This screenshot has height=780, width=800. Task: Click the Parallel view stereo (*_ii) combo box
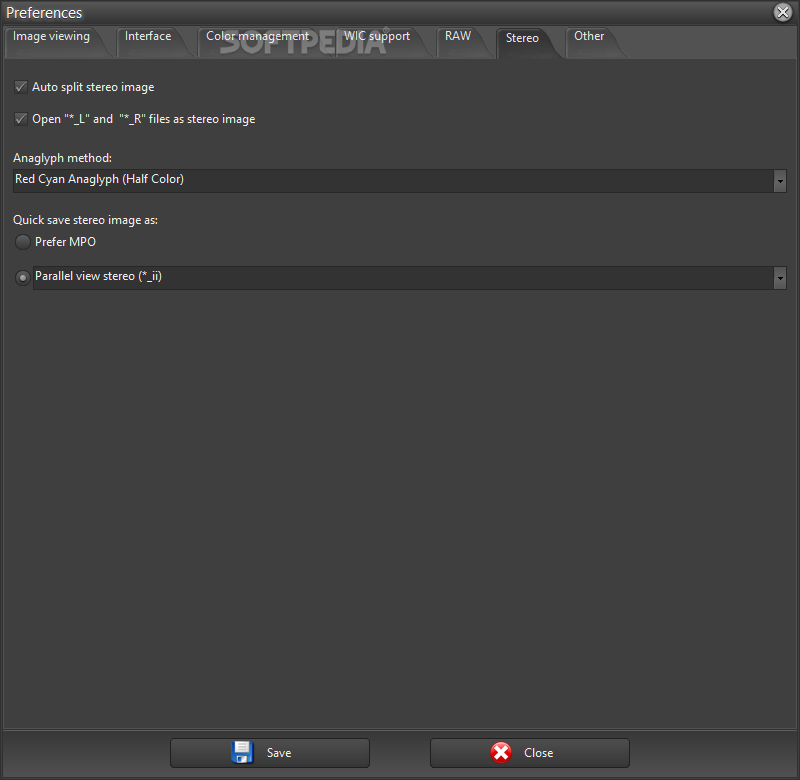[410, 278]
